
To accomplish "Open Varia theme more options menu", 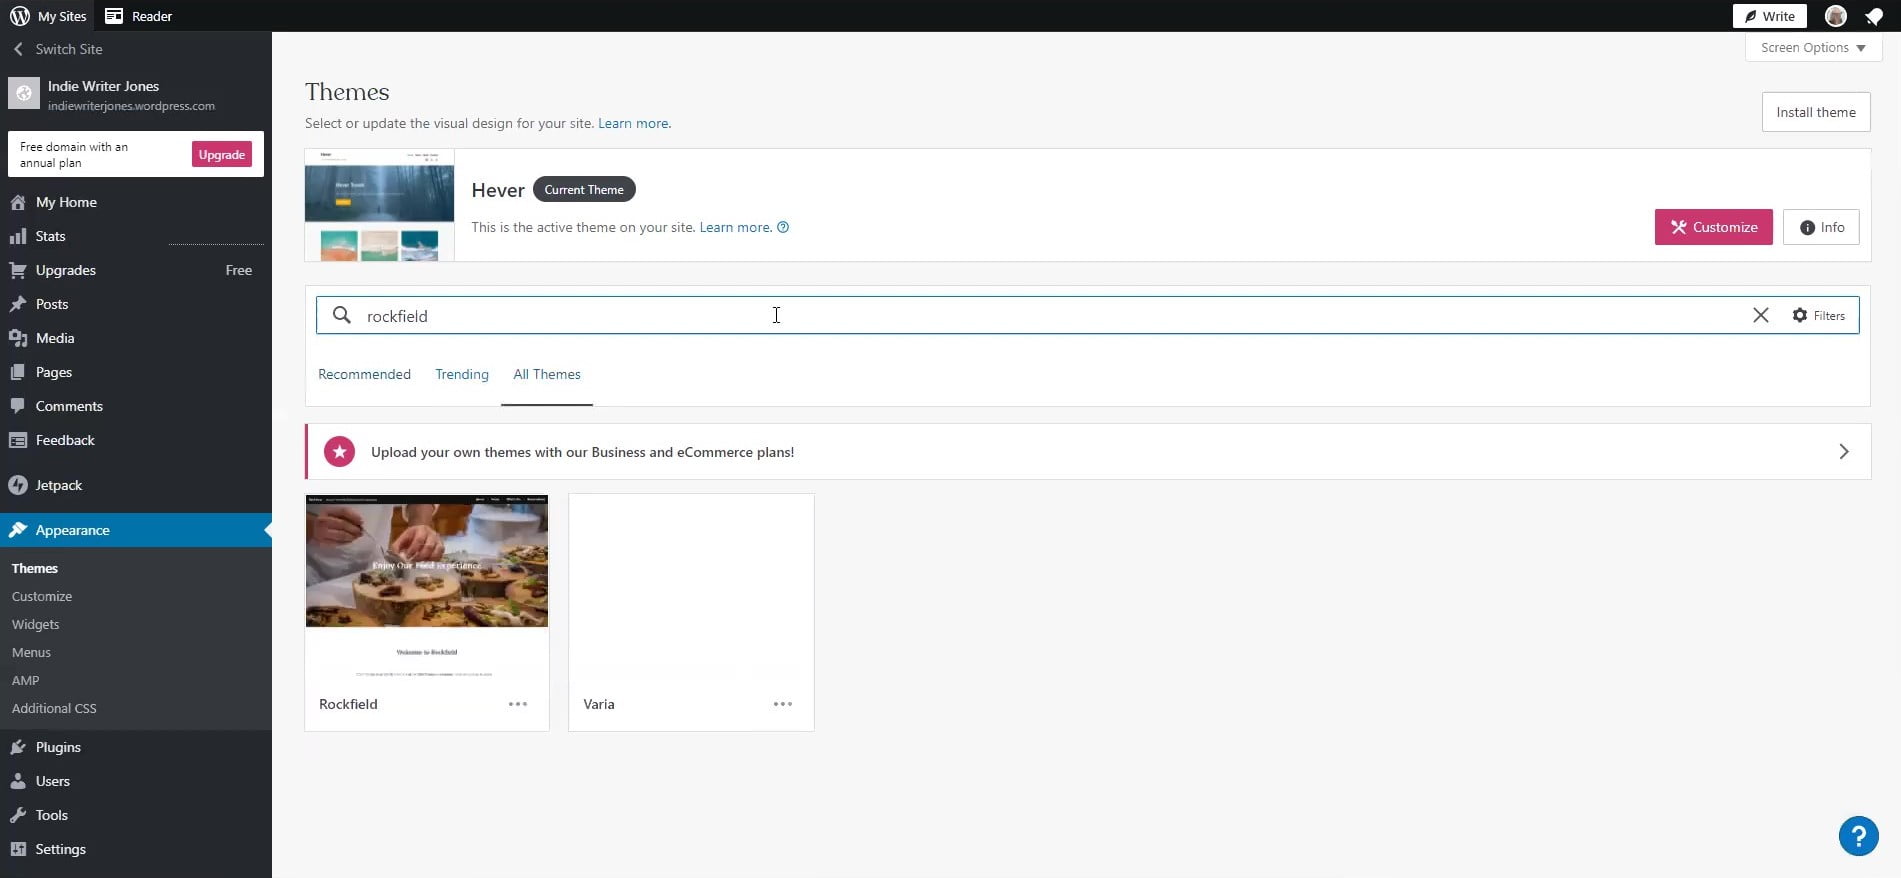I will click(x=783, y=704).
